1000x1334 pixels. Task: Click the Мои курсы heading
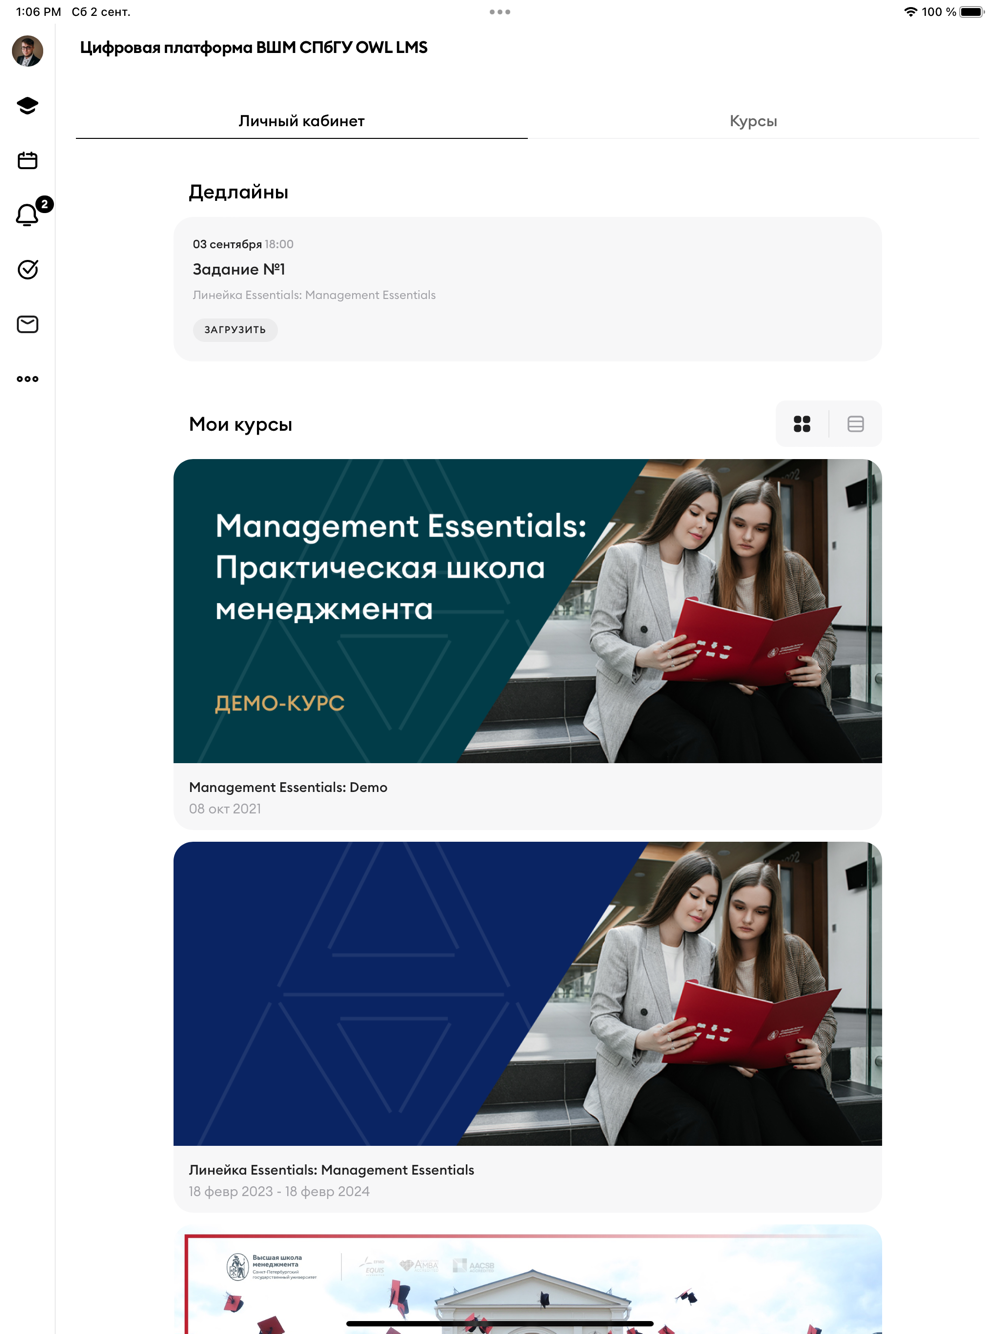[240, 424]
